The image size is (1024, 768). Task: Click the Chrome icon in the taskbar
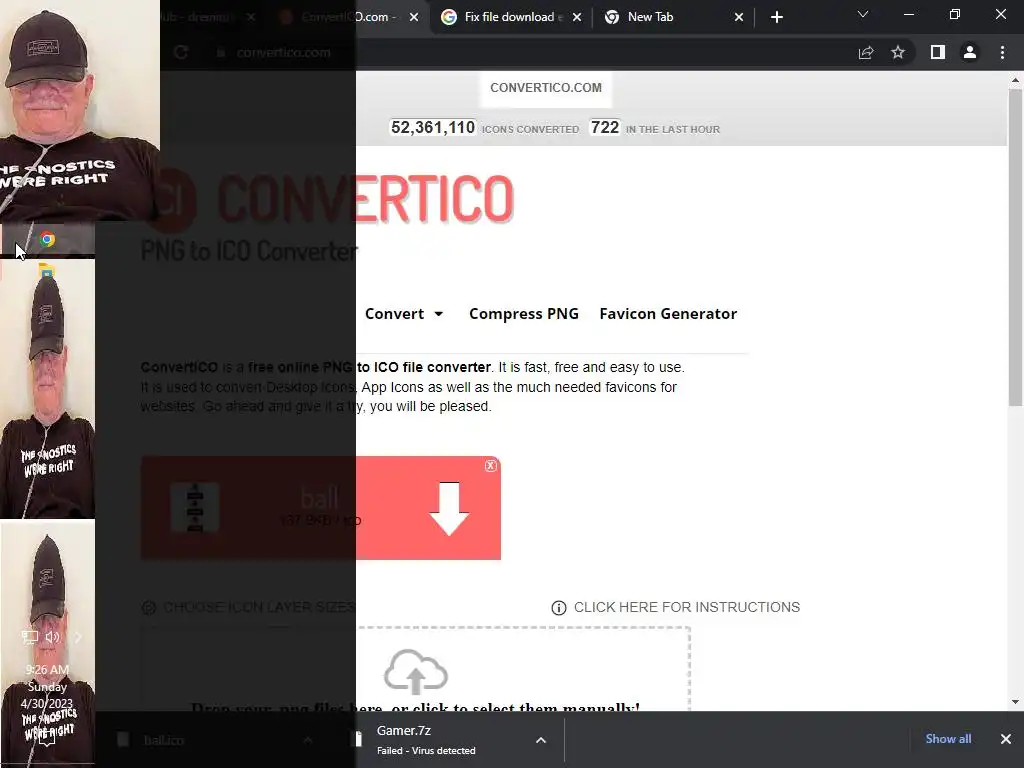pos(47,240)
